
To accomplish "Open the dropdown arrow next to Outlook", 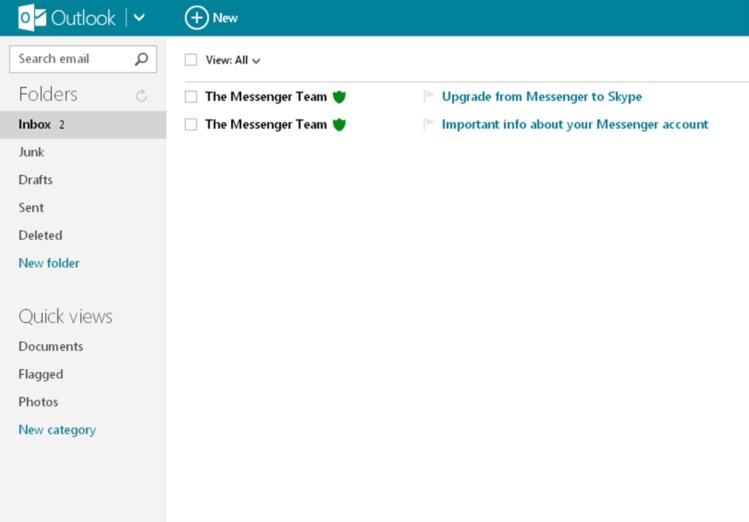I will pyautogui.click(x=139, y=18).
